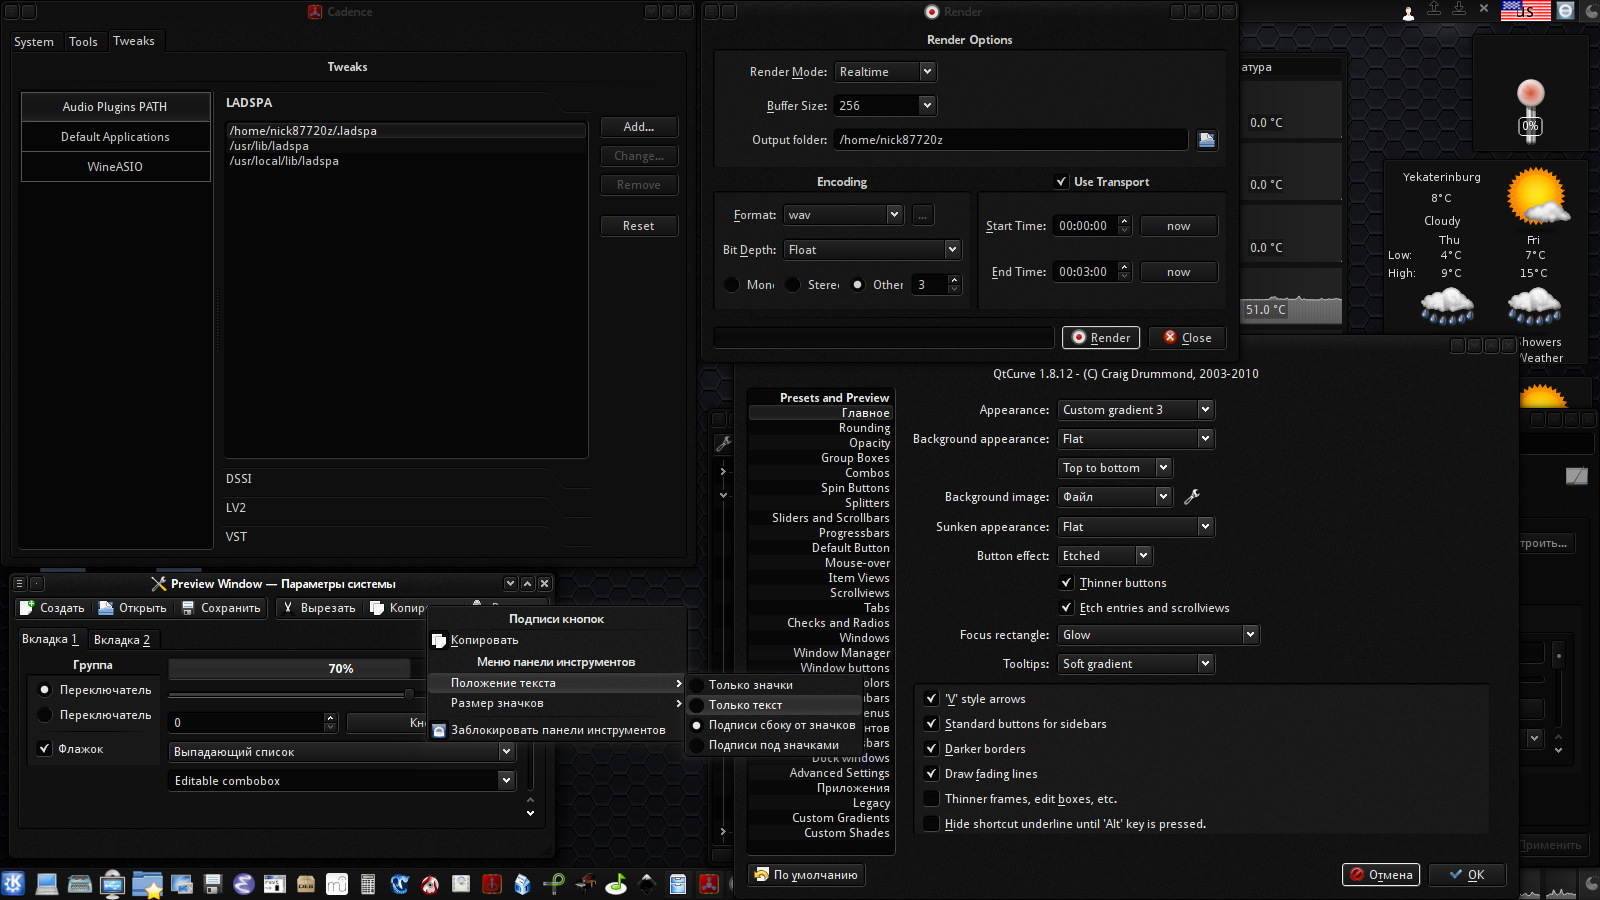Disable the Thinner buttons checkbox
This screenshot has height=900, width=1600.
point(1067,583)
